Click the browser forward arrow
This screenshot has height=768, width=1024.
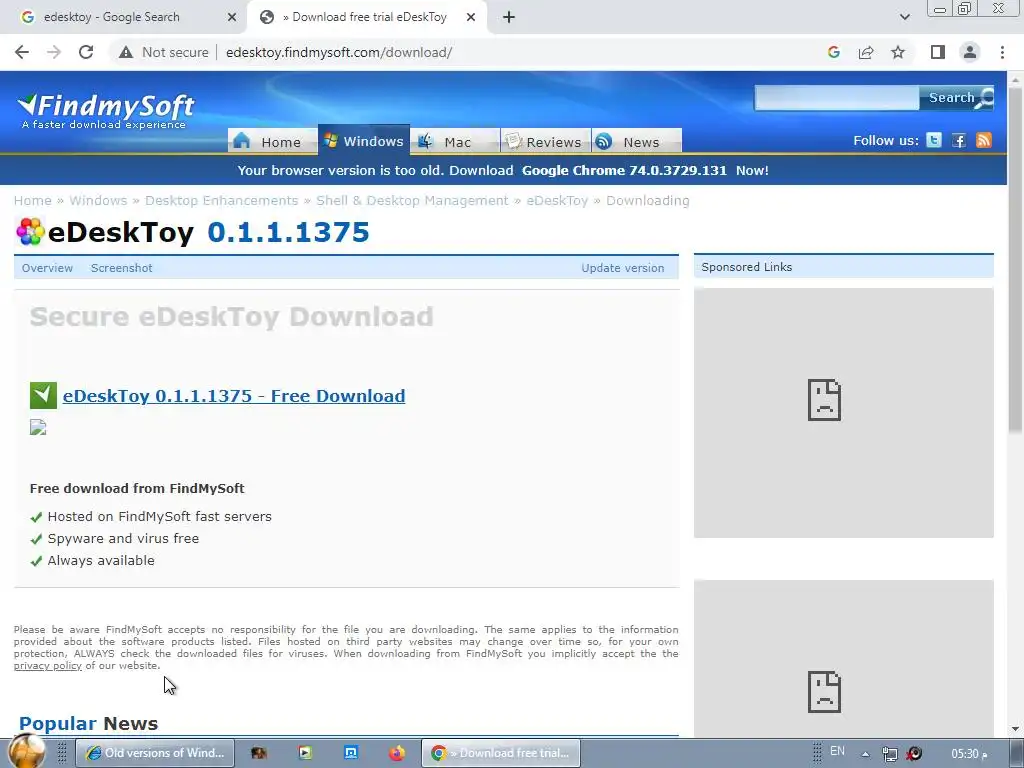pyautogui.click(x=54, y=52)
